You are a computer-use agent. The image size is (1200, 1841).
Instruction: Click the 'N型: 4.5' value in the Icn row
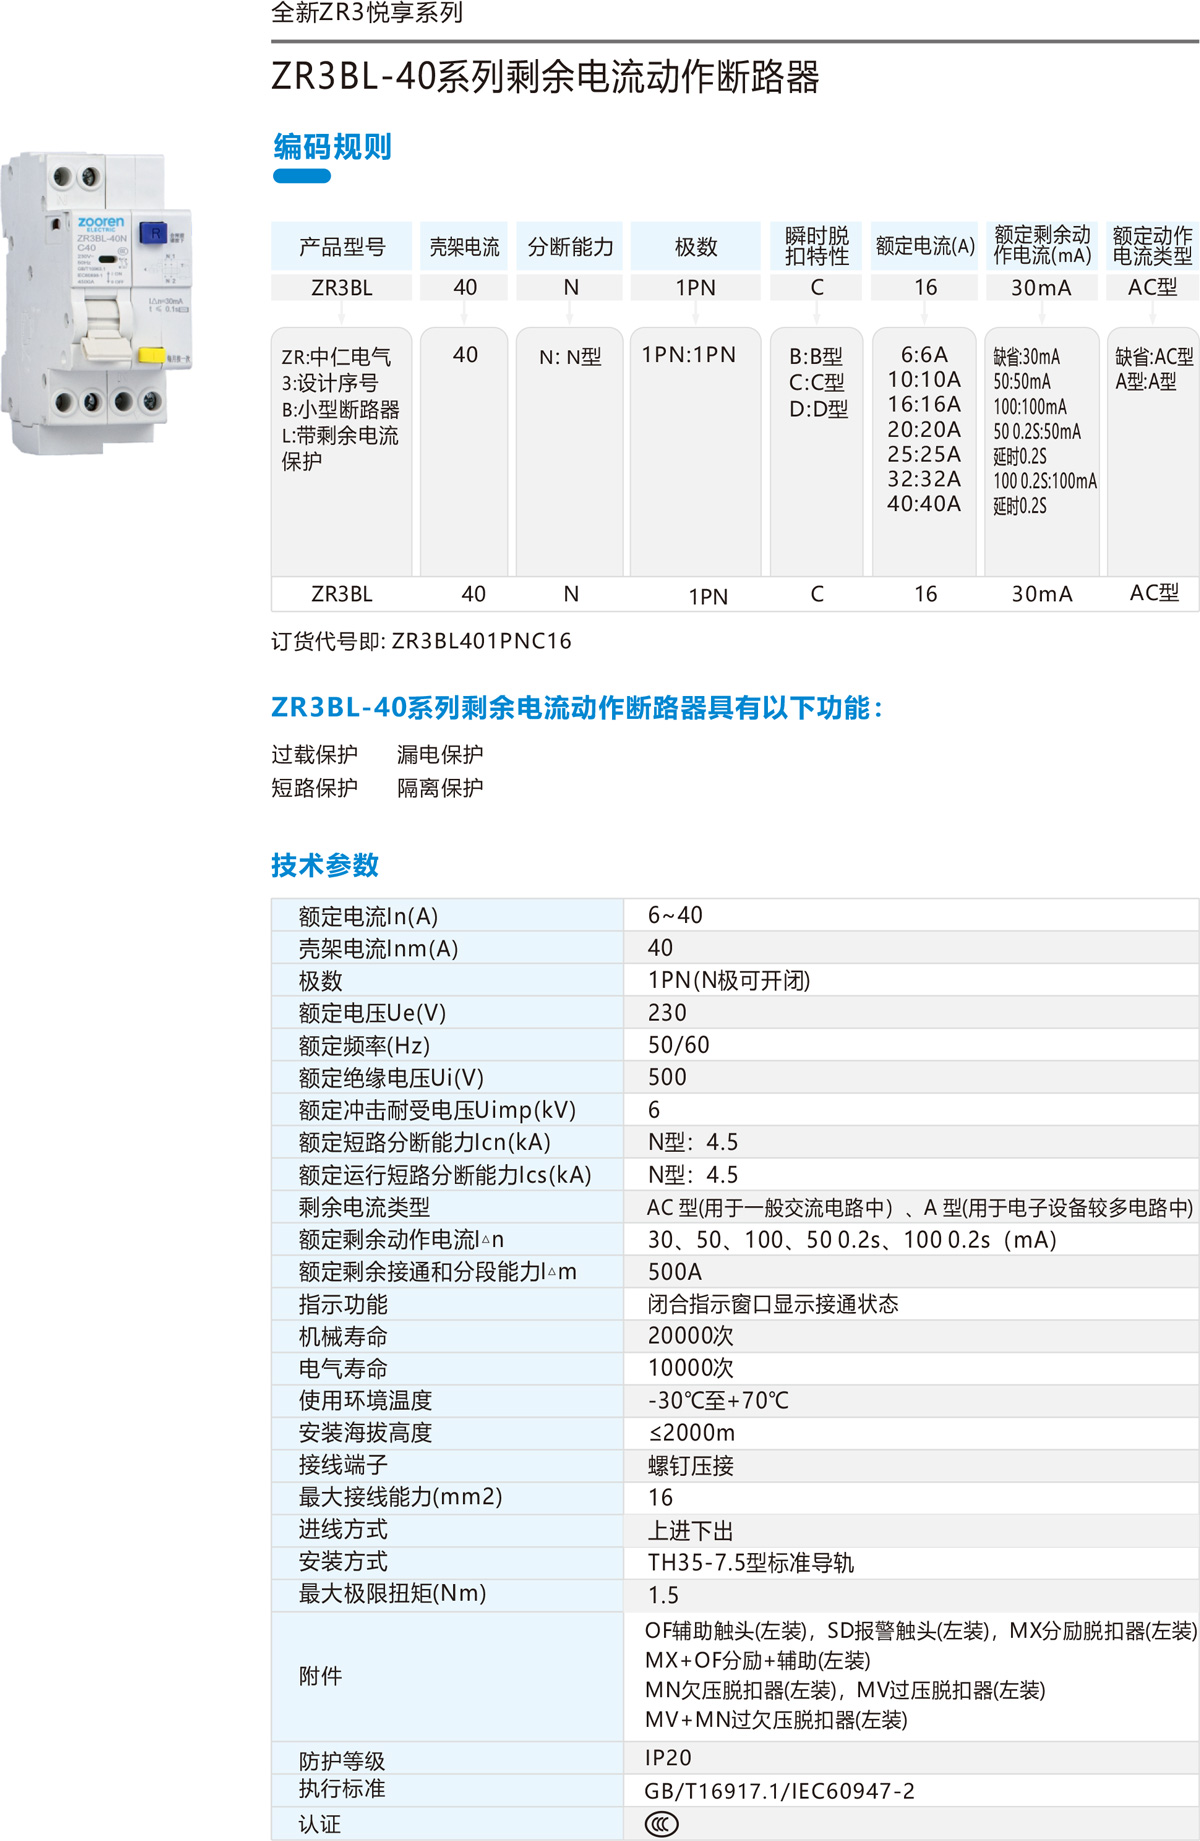coord(693,1142)
